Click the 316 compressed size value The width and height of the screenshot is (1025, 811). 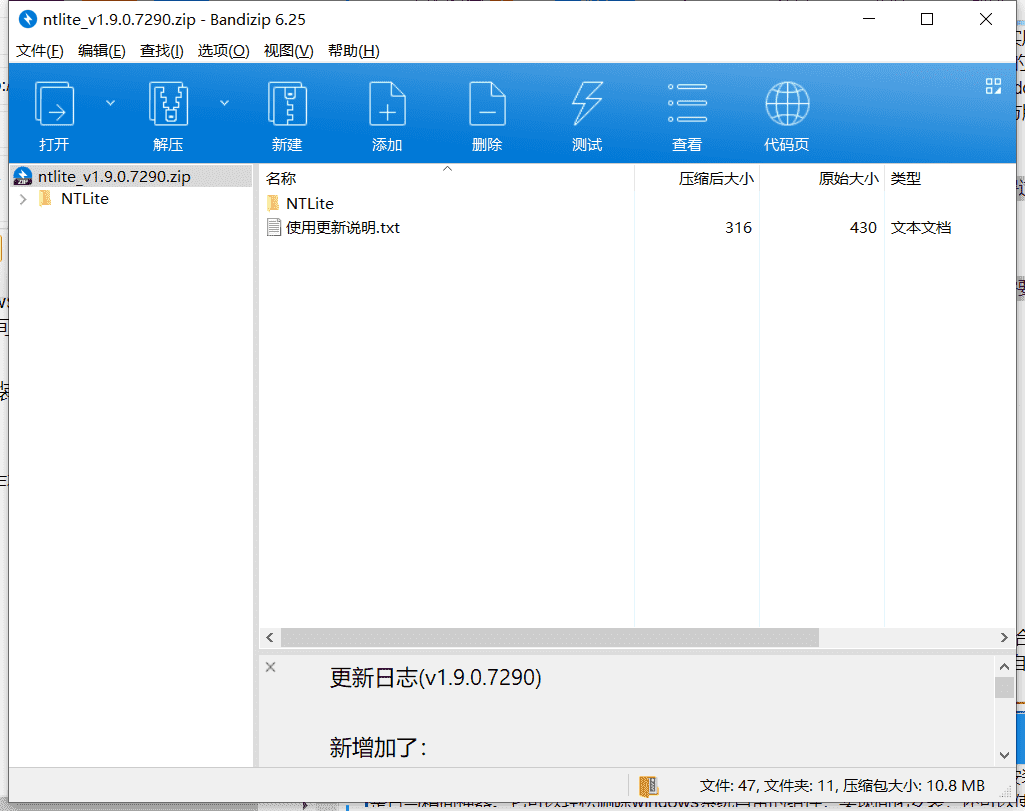click(738, 227)
